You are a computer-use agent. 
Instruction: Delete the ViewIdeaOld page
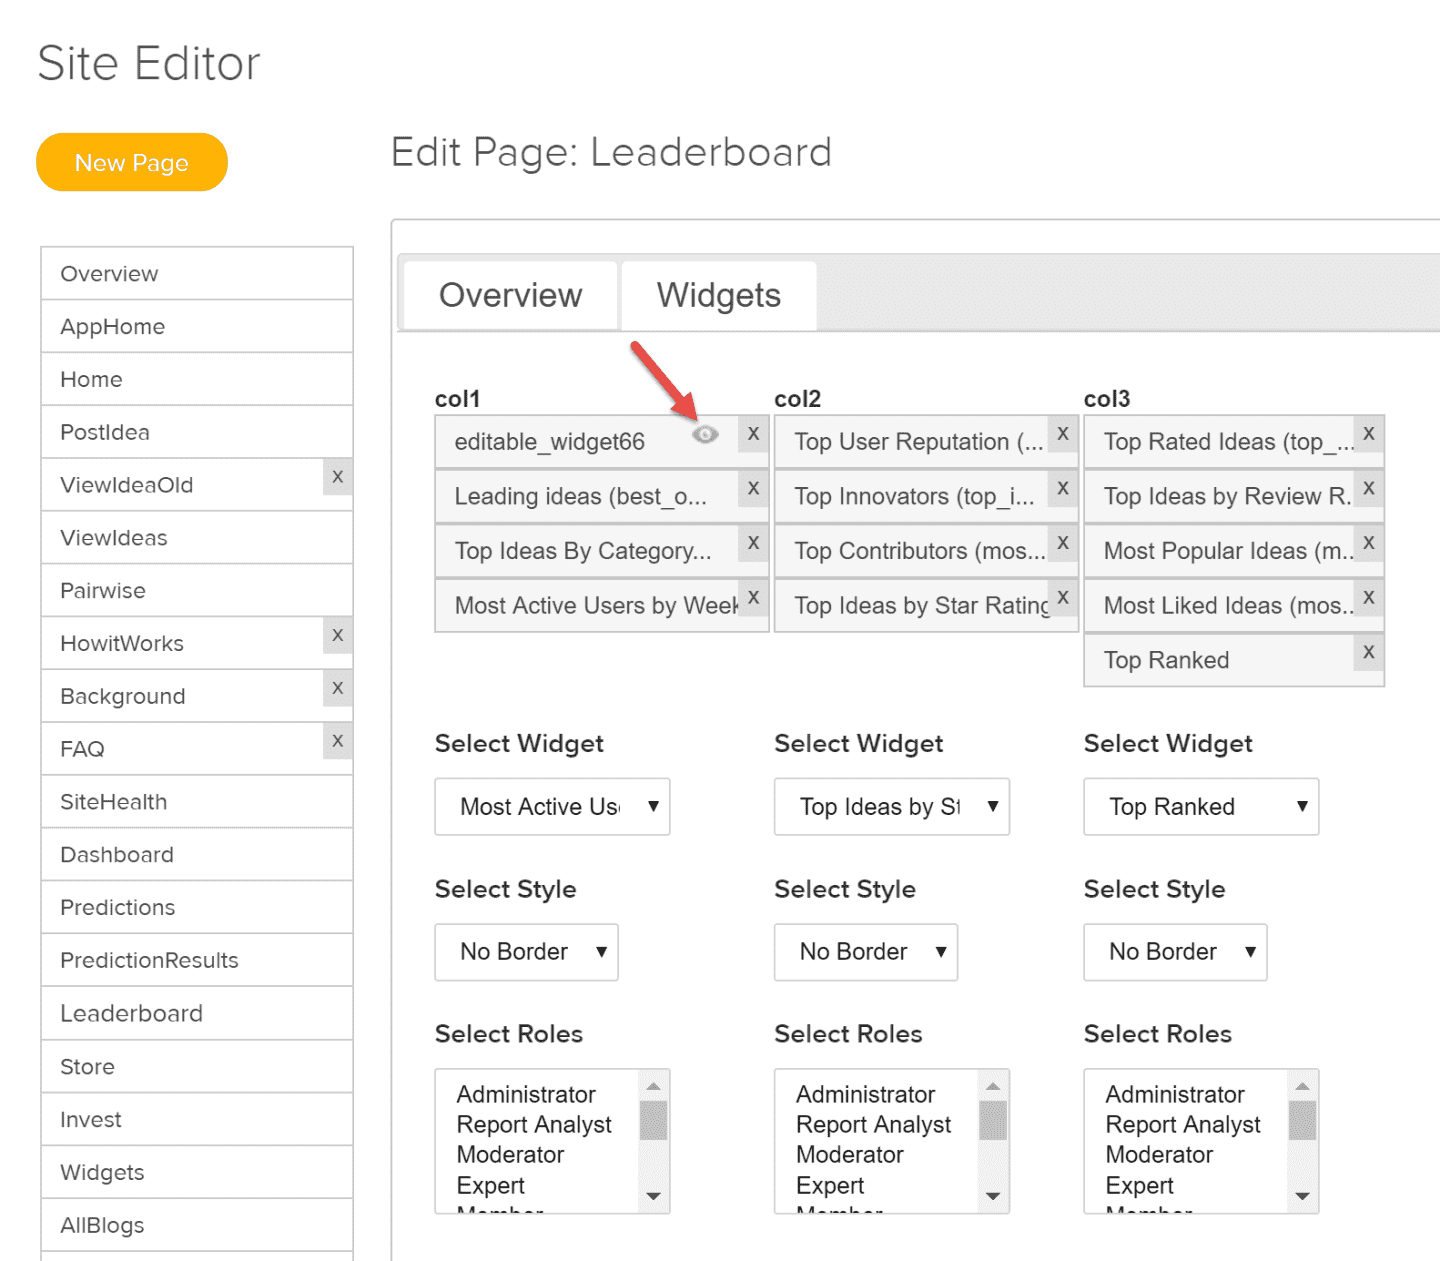338,478
